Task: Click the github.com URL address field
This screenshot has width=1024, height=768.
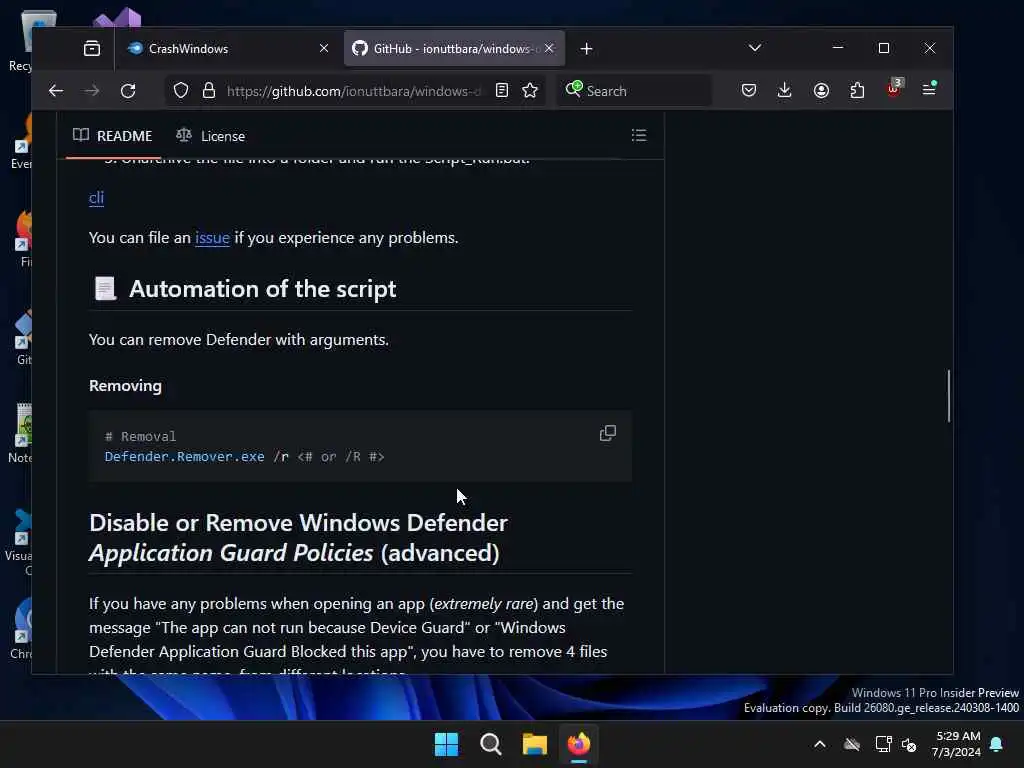Action: coord(353,91)
